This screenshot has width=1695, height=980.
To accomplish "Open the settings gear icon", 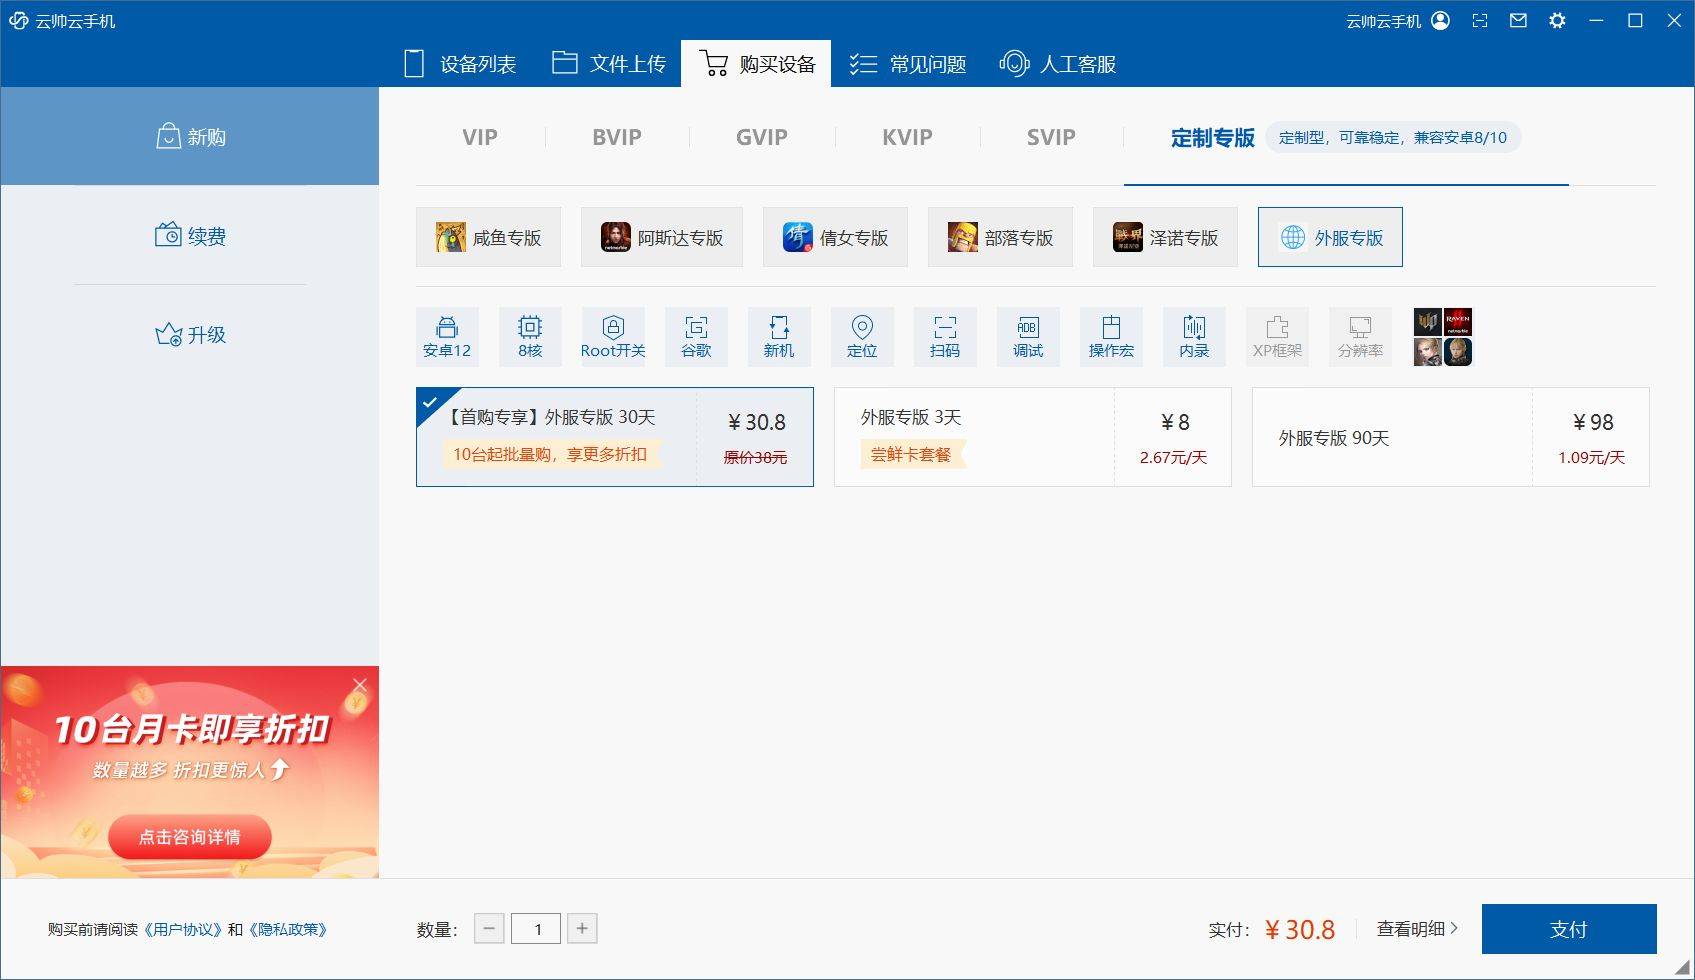I will coord(1557,21).
